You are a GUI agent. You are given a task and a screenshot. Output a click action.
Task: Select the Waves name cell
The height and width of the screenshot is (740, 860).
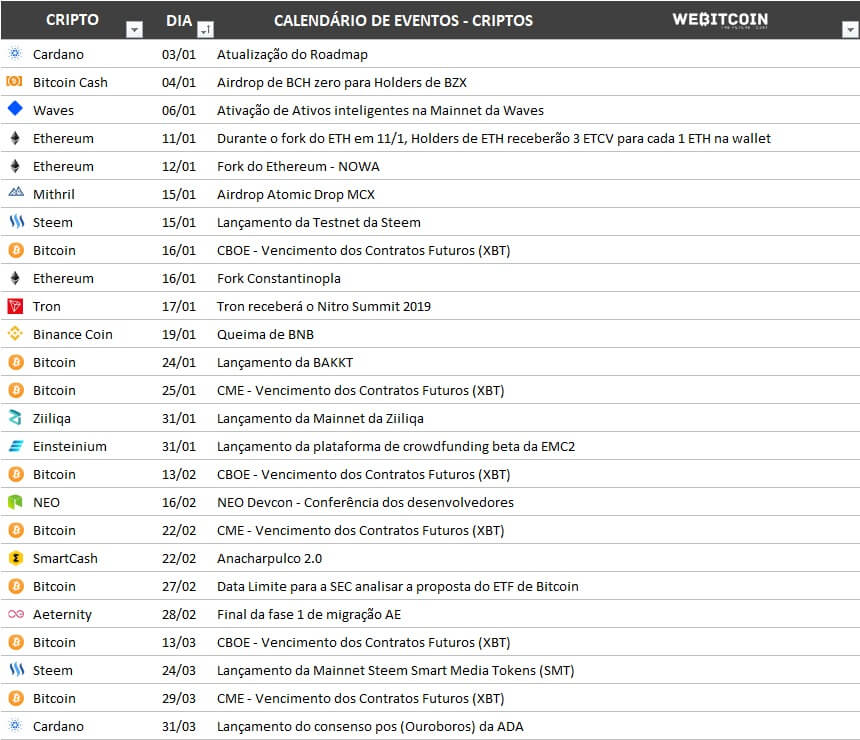click(53, 110)
